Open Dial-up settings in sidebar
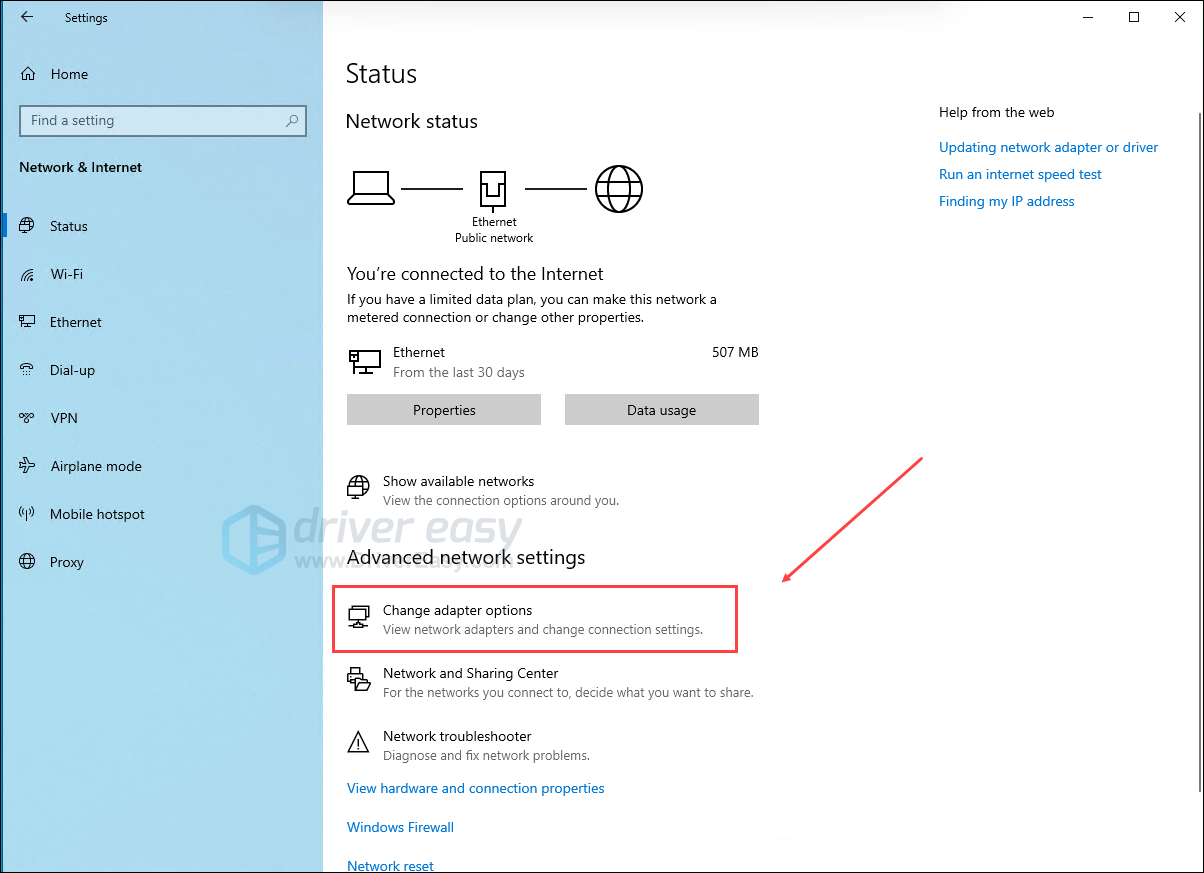The height and width of the screenshot is (873, 1204). [x=72, y=370]
